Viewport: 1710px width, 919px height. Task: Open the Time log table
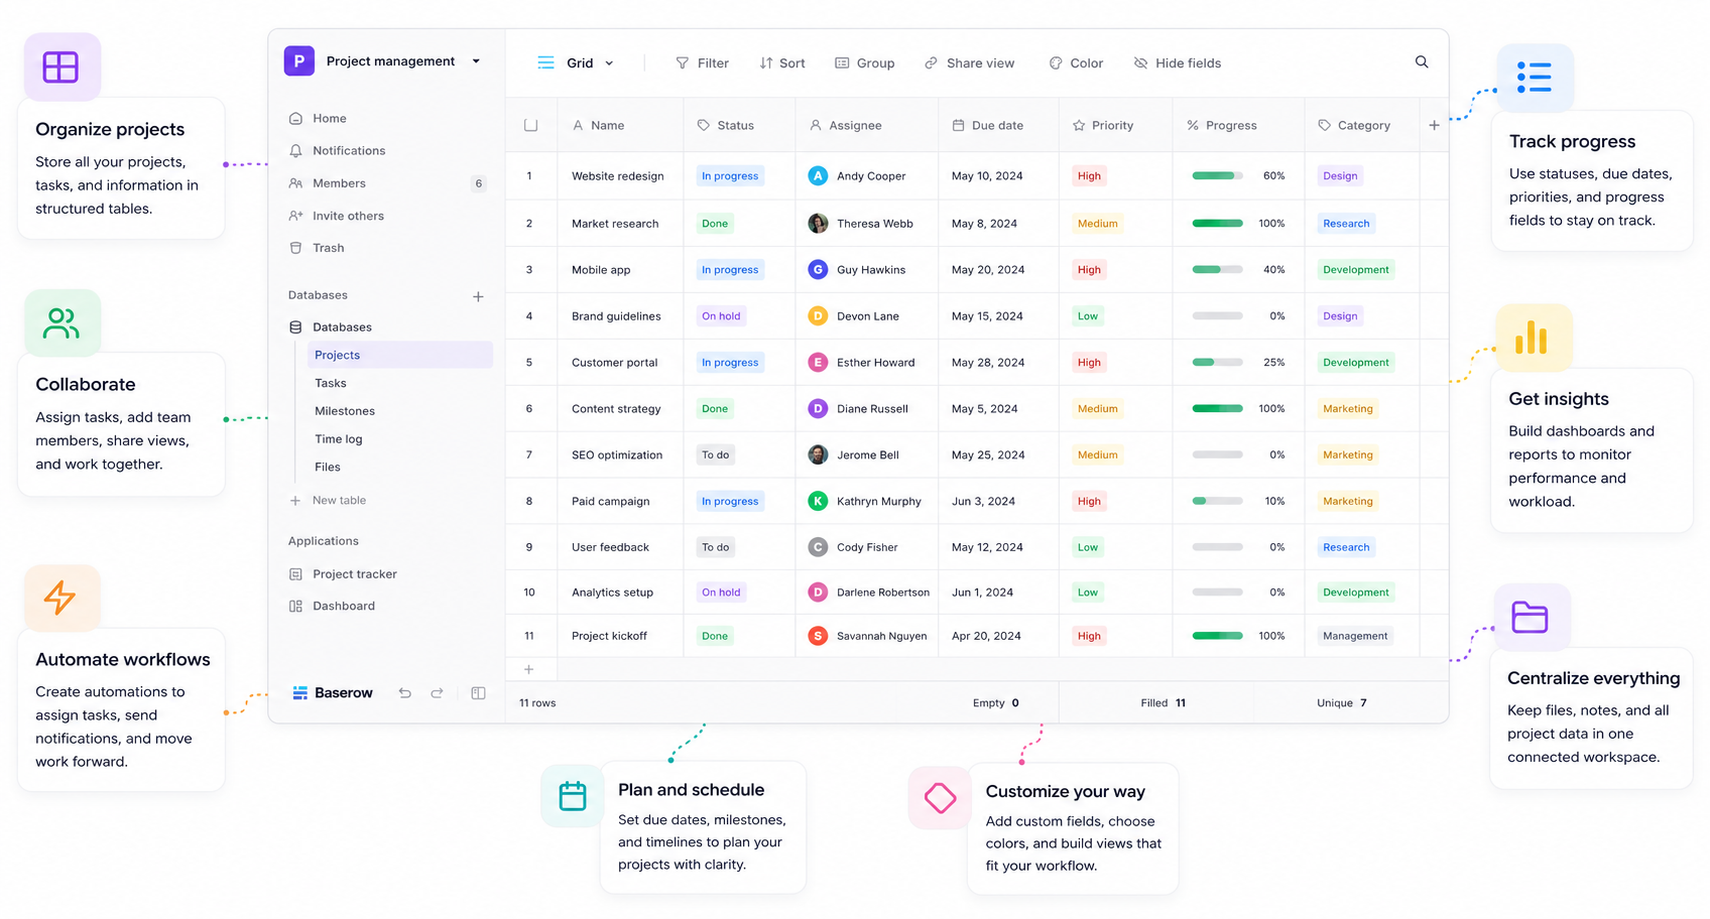tap(338, 439)
